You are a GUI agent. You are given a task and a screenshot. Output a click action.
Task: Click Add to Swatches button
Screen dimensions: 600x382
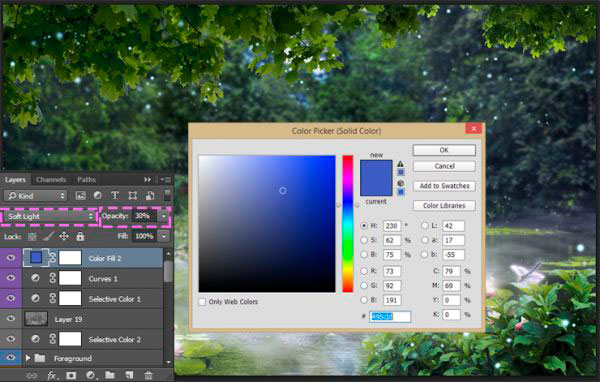pos(444,186)
